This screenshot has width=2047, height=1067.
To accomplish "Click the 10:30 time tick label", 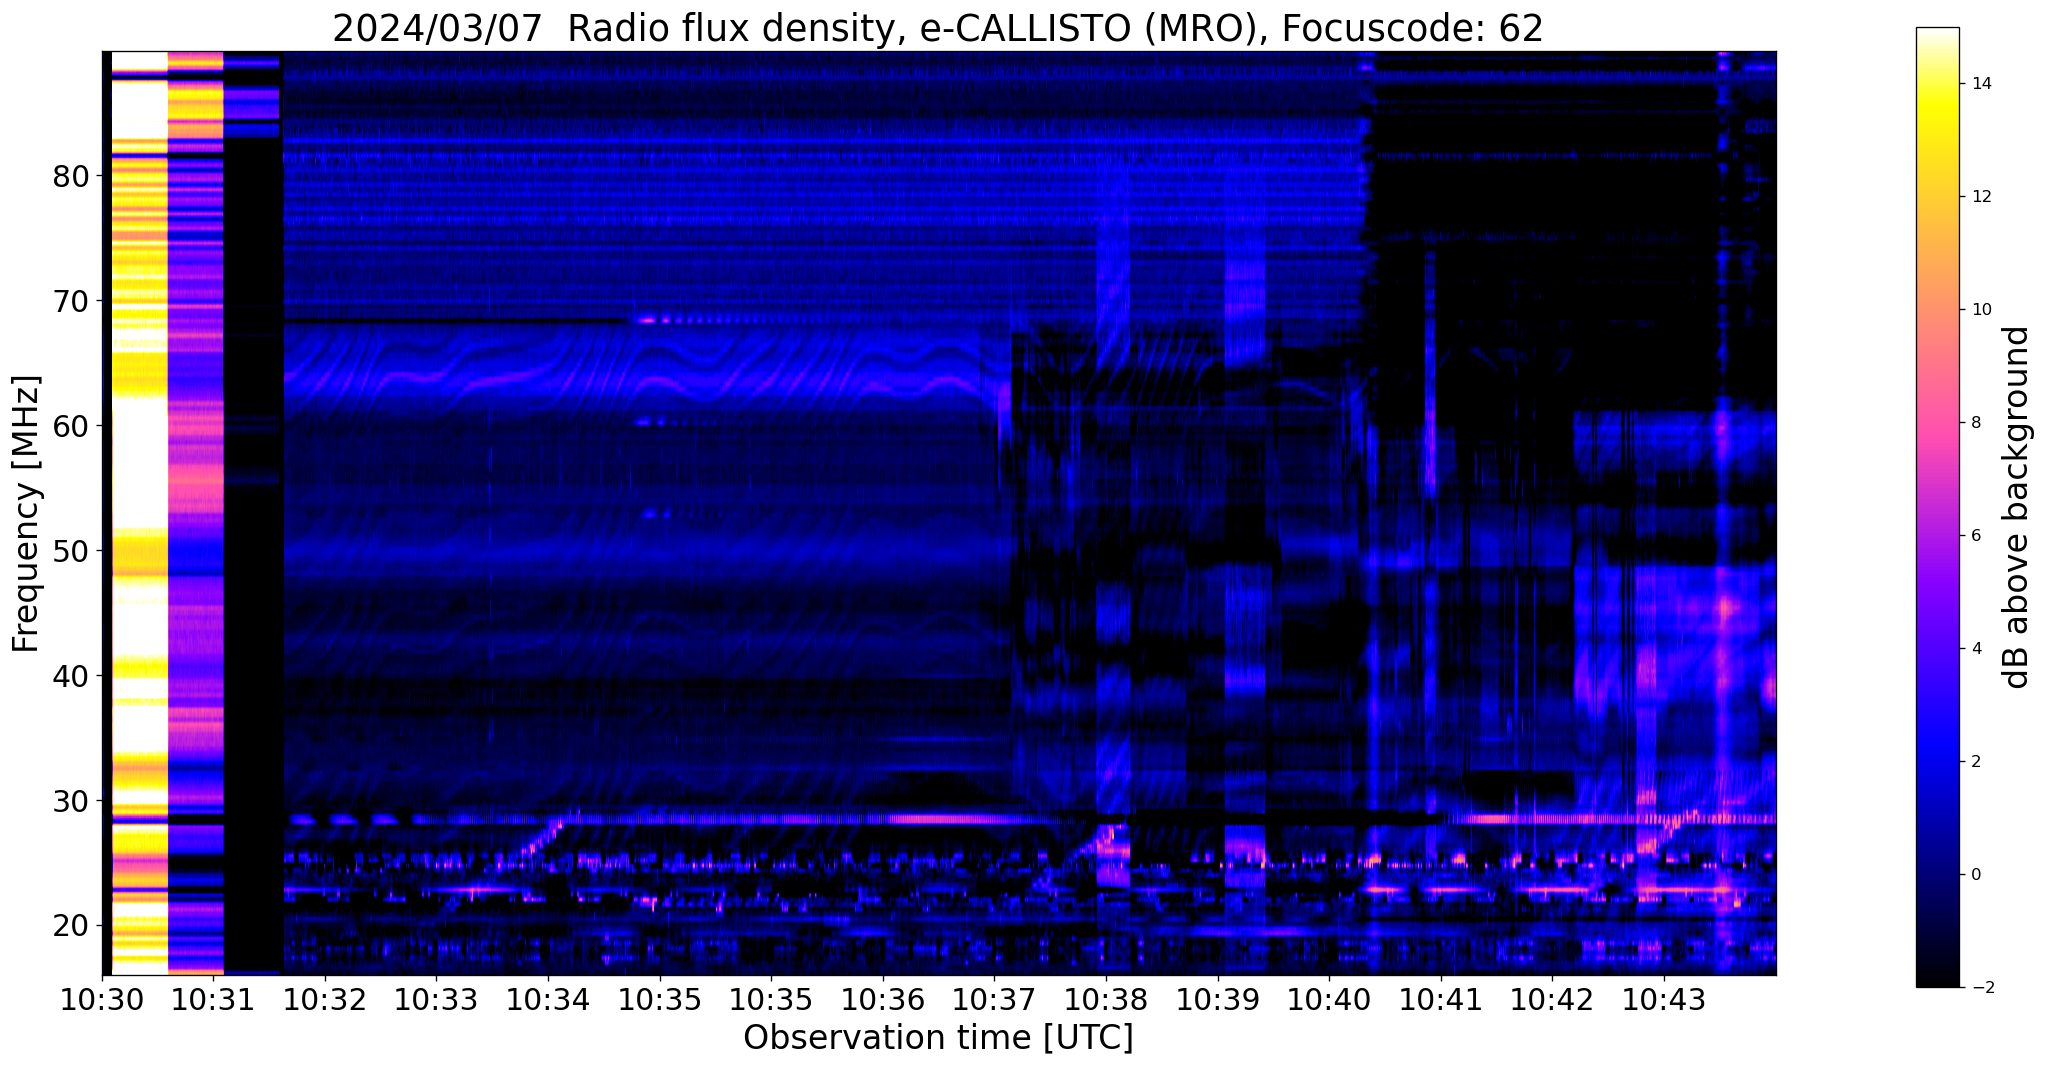I will pyautogui.click(x=102, y=1000).
